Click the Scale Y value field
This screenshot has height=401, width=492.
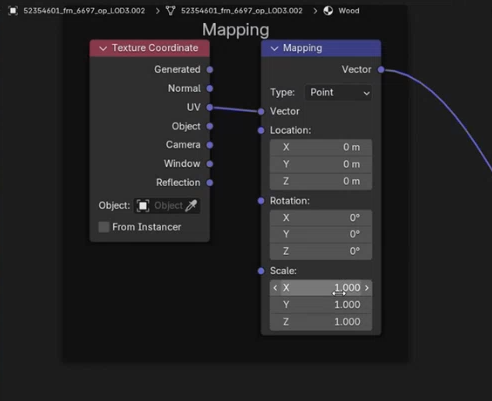321,305
